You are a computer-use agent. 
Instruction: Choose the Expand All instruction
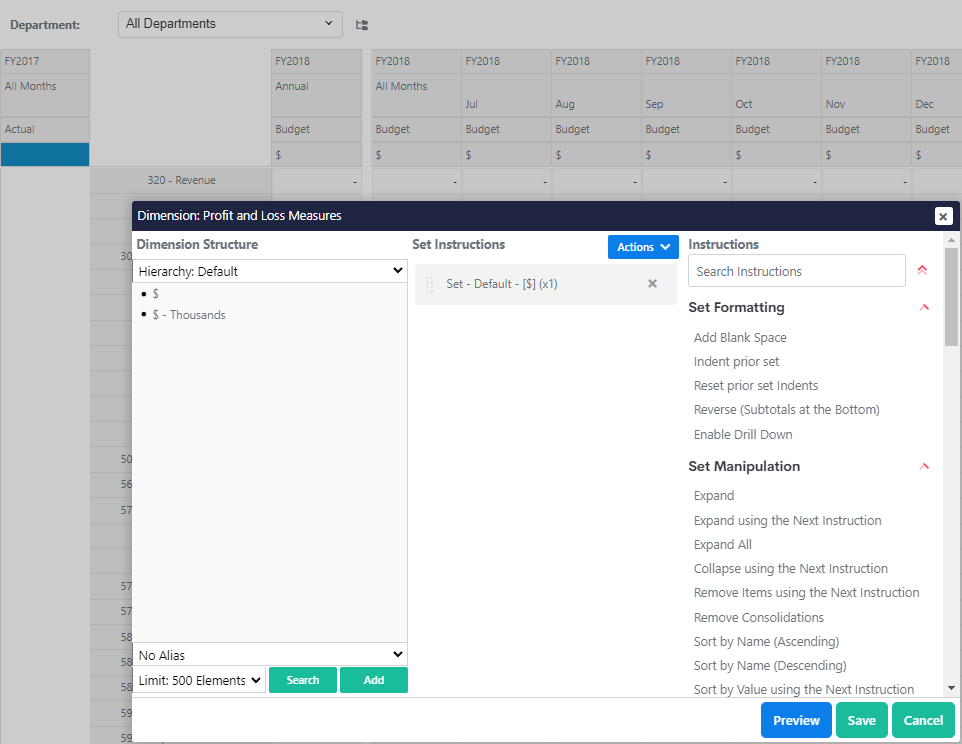coord(723,545)
